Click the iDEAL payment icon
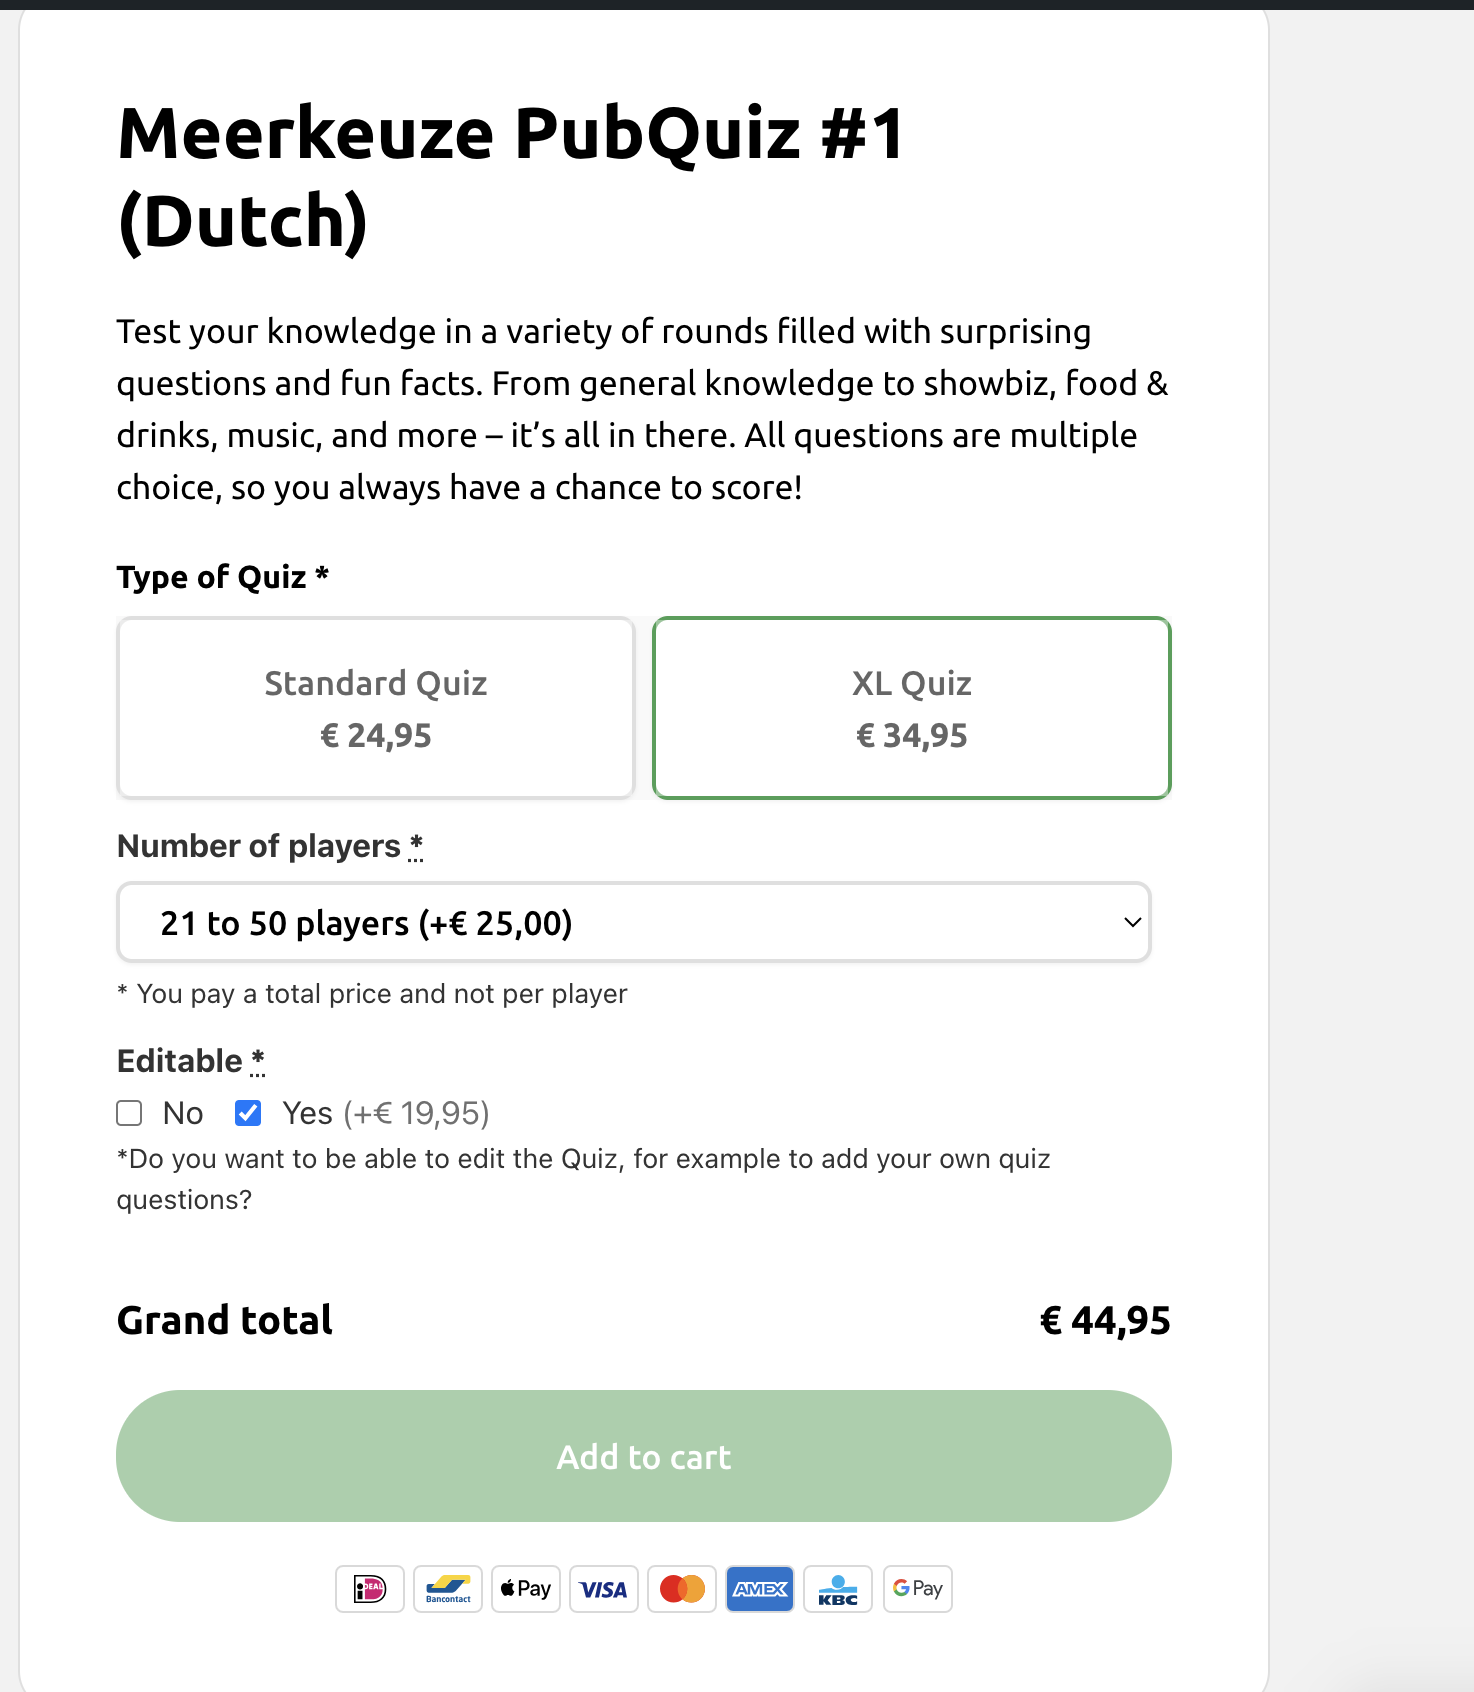The image size is (1474, 1692). [370, 1588]
